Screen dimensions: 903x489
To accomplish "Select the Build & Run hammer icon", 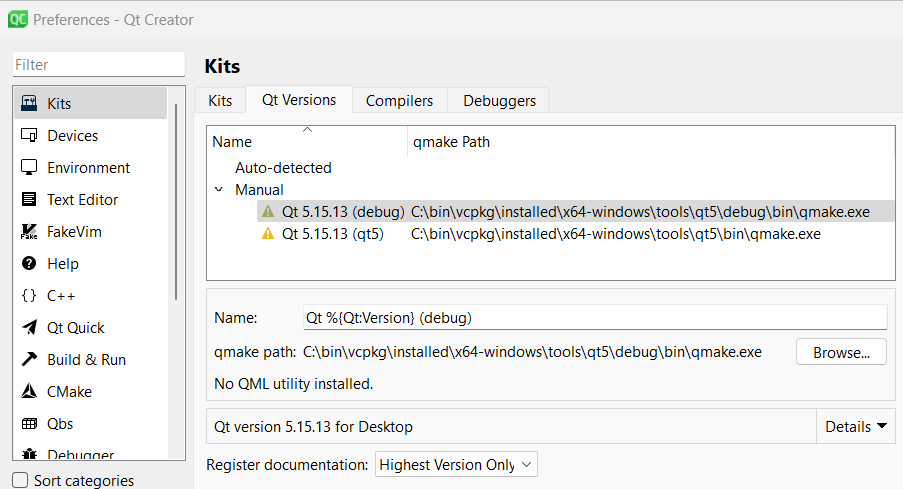I will point(29,360).
